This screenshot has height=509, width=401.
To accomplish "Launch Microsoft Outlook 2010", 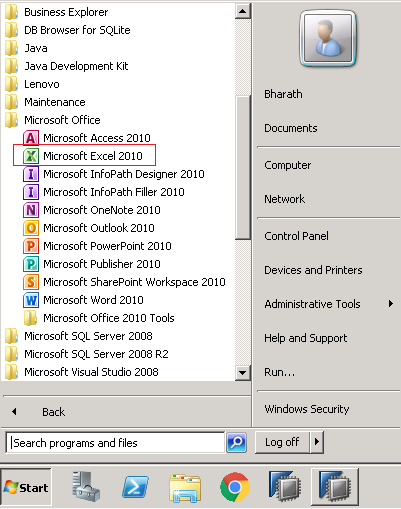I will pyautogui.click(x=89, y=228).
